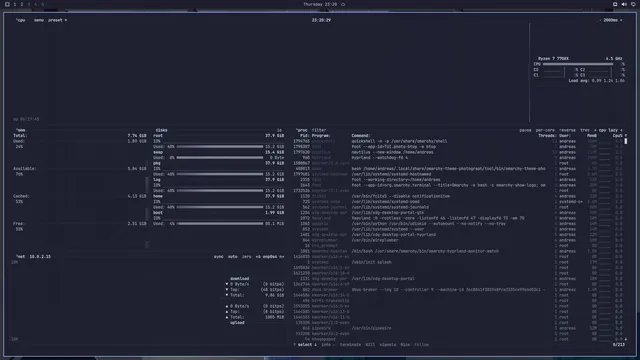Image resolution: width=640 pixels, height=360 pixels.
Task: Select the Xwayland process row
Action: click(458, 218)
